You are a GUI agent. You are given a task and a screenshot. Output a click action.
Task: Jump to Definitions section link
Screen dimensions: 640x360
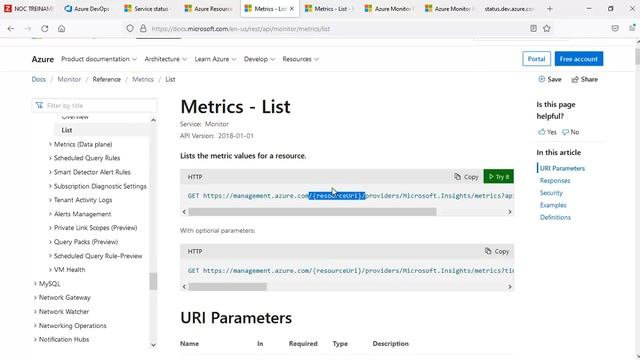pos(555,217)
